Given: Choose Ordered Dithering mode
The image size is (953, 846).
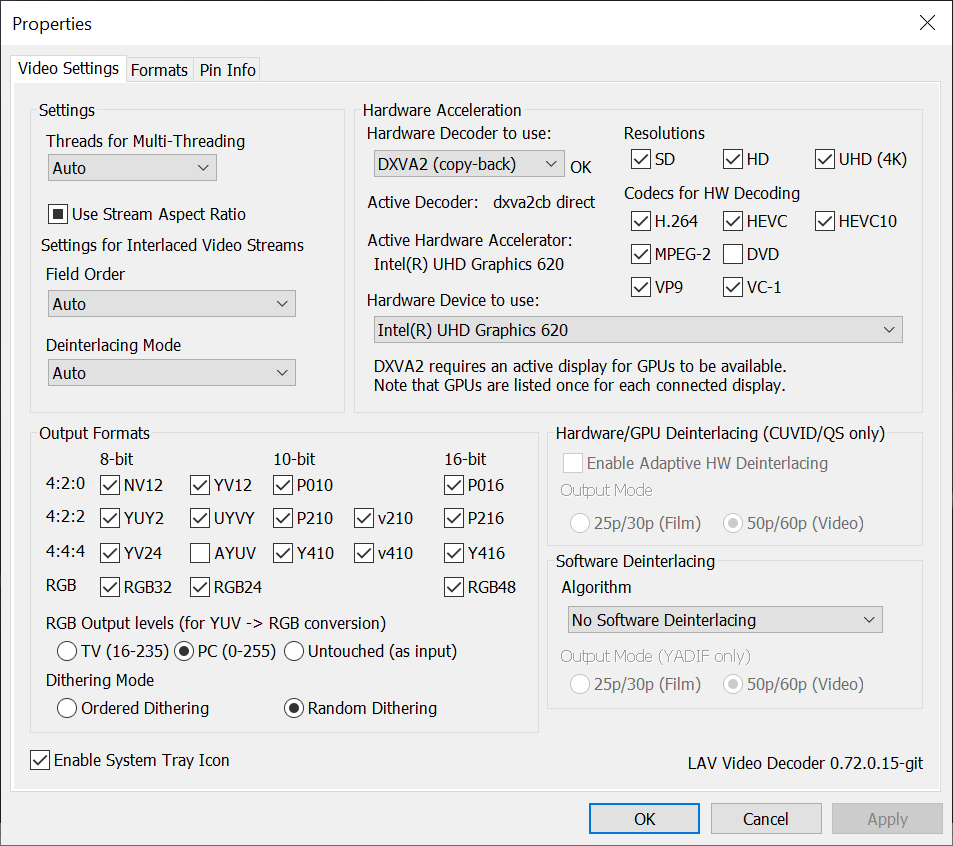Looking at the screenshot, I should coord(67,708).
